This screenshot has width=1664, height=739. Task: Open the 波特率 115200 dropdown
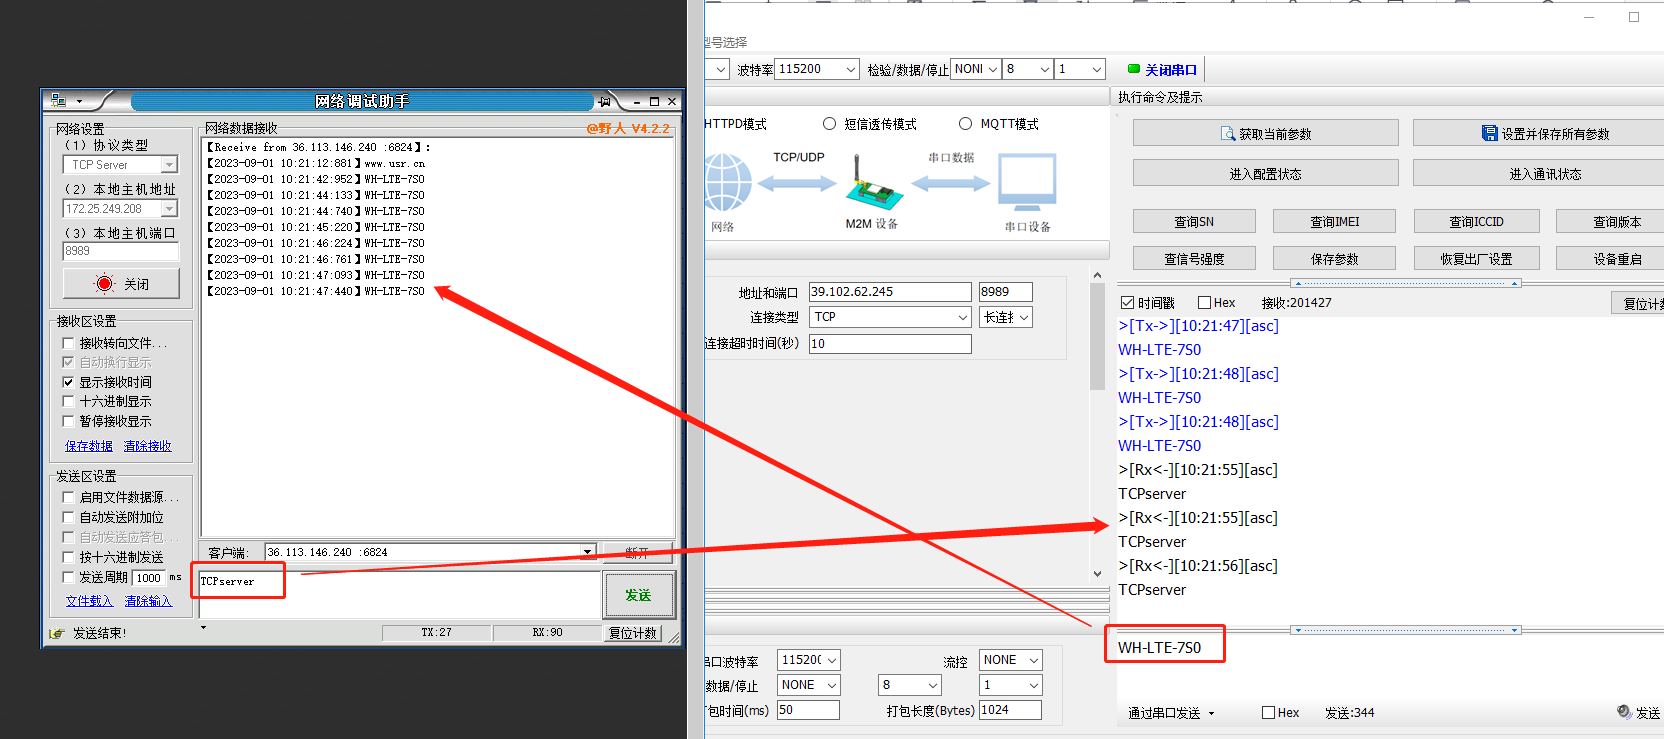click(851, 69)
